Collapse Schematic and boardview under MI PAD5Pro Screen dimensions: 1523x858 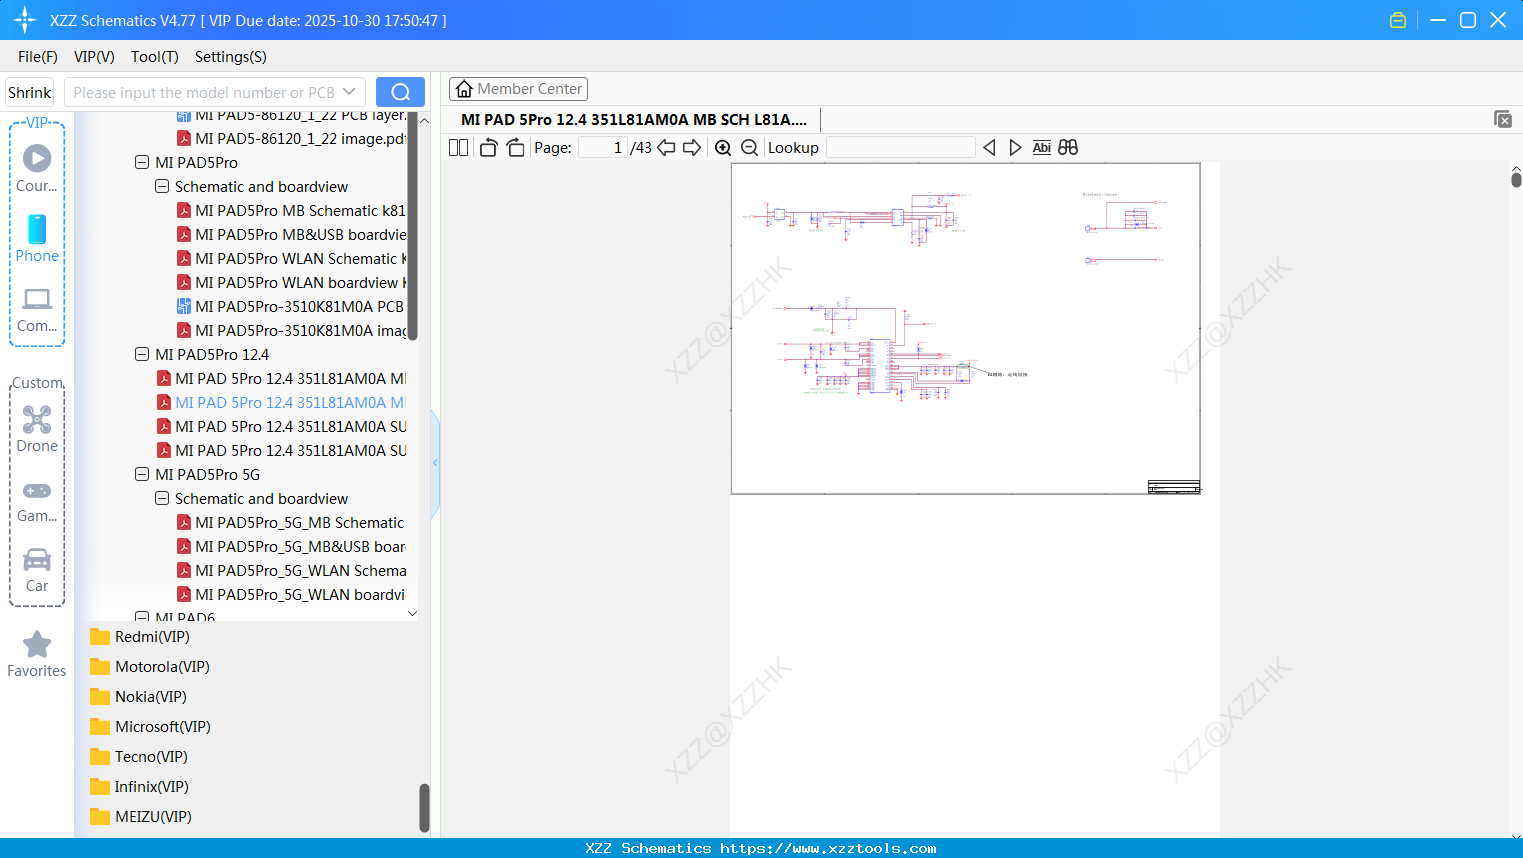[x=162, y=186]
